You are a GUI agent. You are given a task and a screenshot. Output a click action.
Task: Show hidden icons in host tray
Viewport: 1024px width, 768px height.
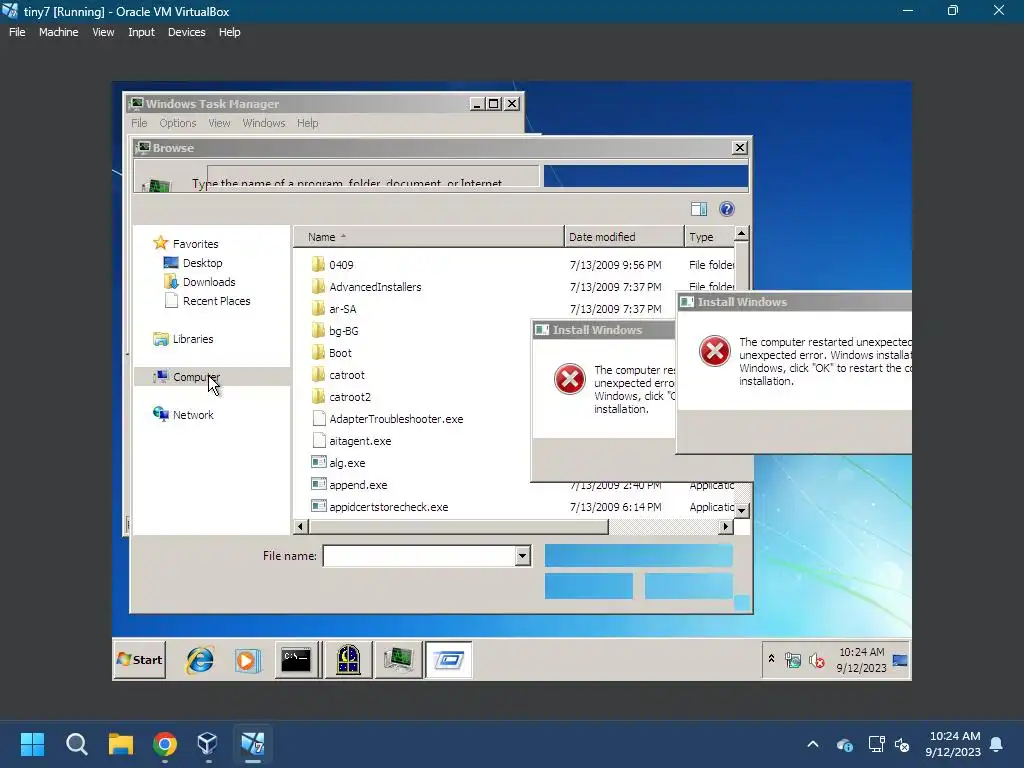(x=813, y=744)
